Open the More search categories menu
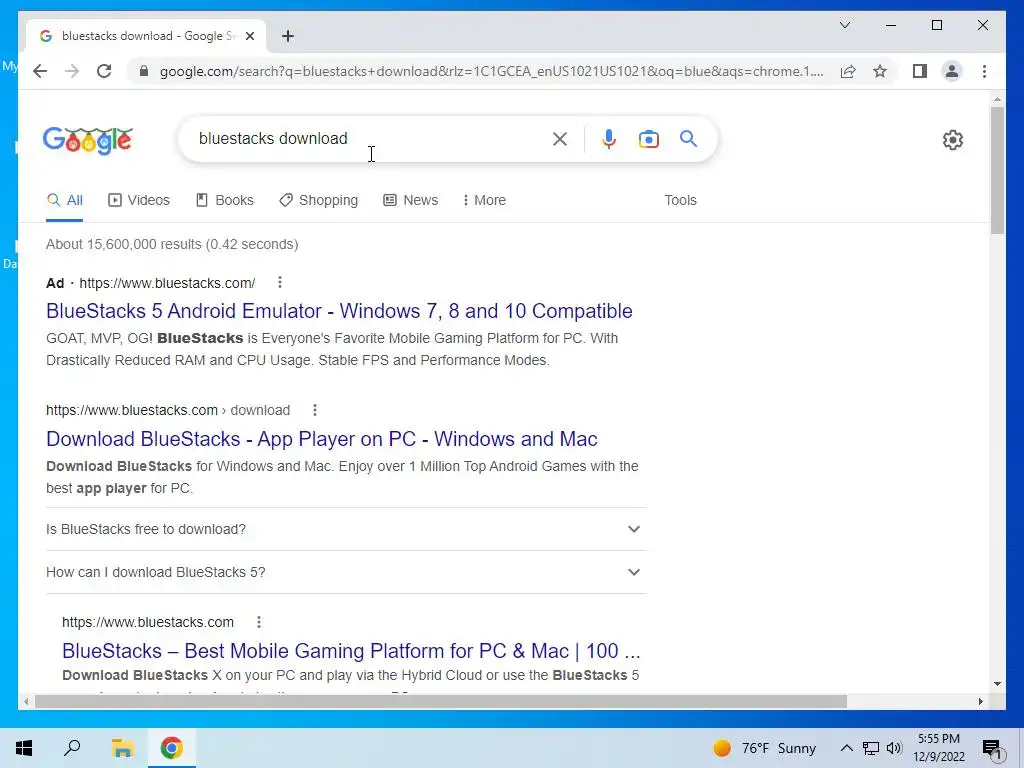Image resolution: width=1024 pixels, height=768 pixels. click(x=484, y=200)
